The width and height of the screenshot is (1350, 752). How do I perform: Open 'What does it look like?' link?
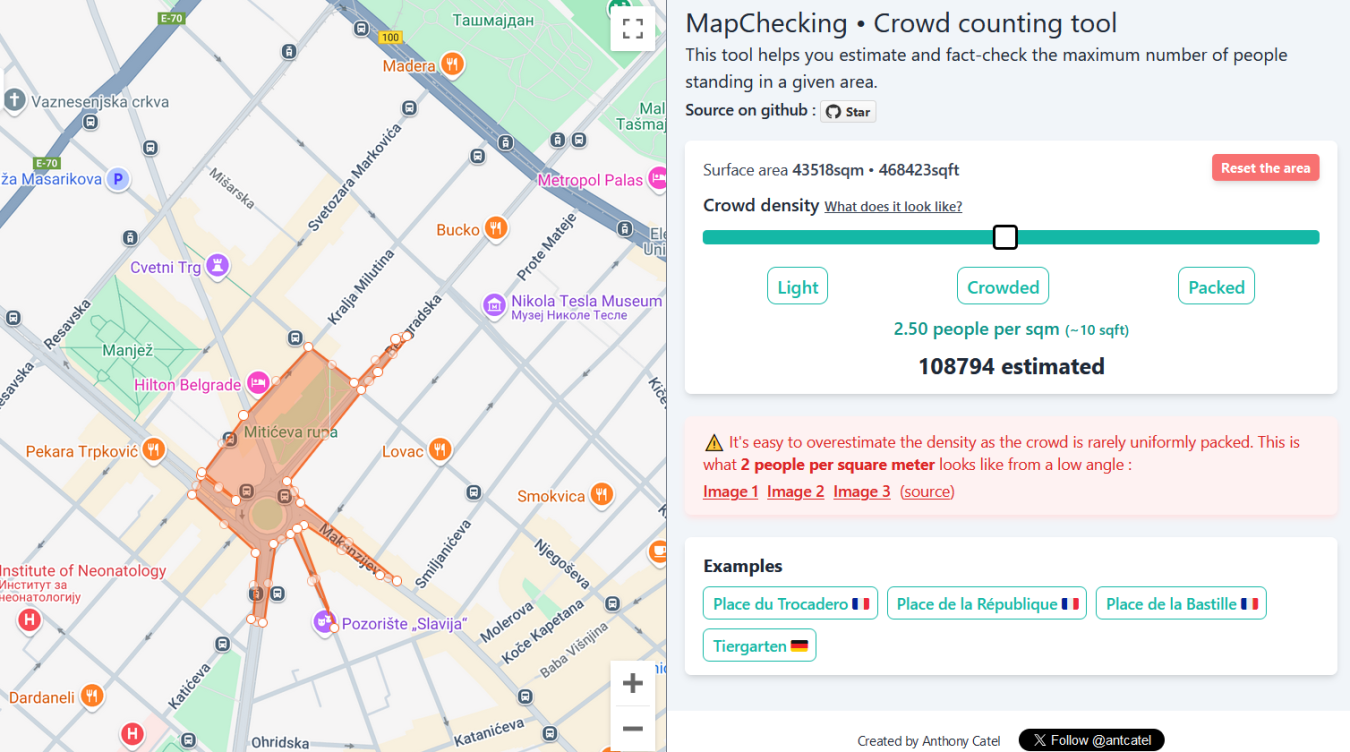(893, 206)
